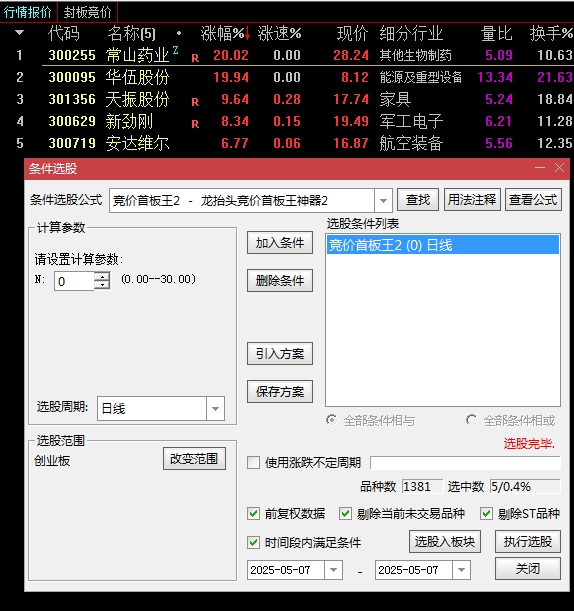Viewport: 574px width, 611px height.
Task: Click the dot icon after 名称(5)
Action: 179,33
